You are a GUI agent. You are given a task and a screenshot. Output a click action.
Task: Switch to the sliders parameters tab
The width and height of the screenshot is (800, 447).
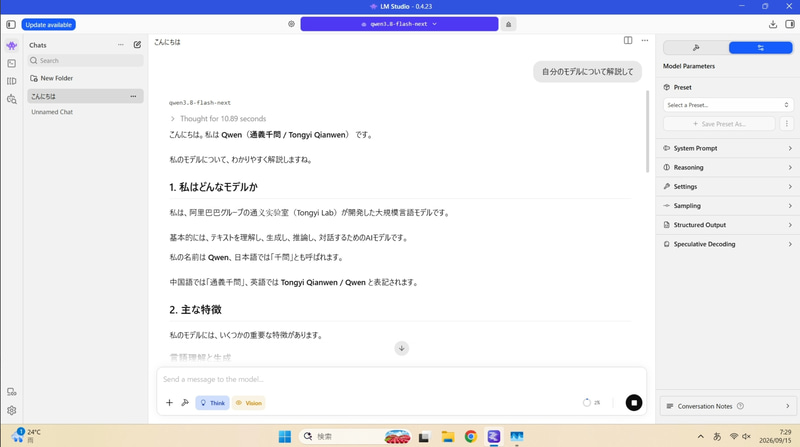point(760,47)
